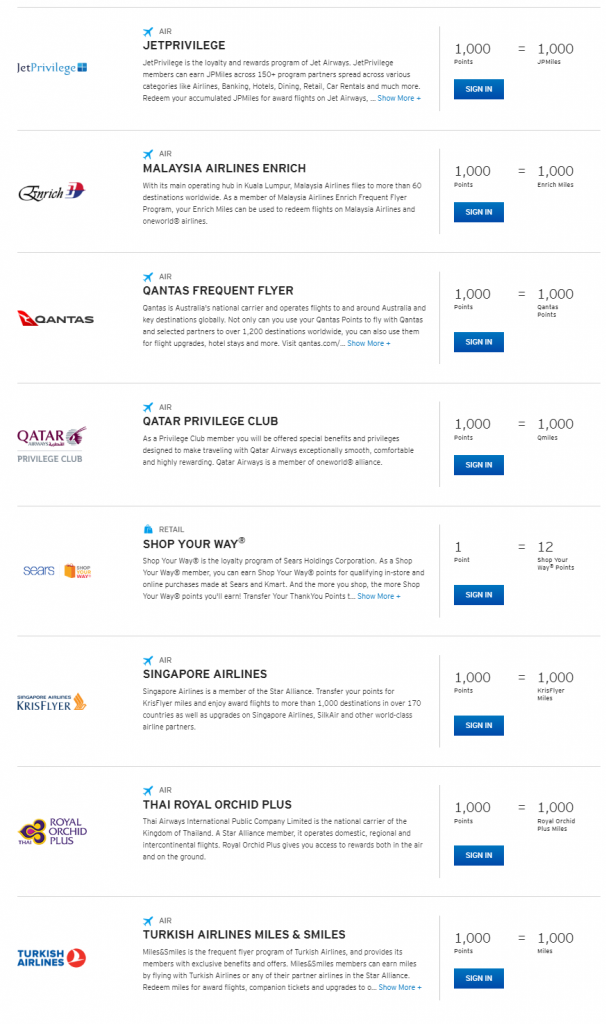This screenshot has width=606, height=1024.
Task: Sign in for Singapore Airlines transfer
Action: [479, 726]
